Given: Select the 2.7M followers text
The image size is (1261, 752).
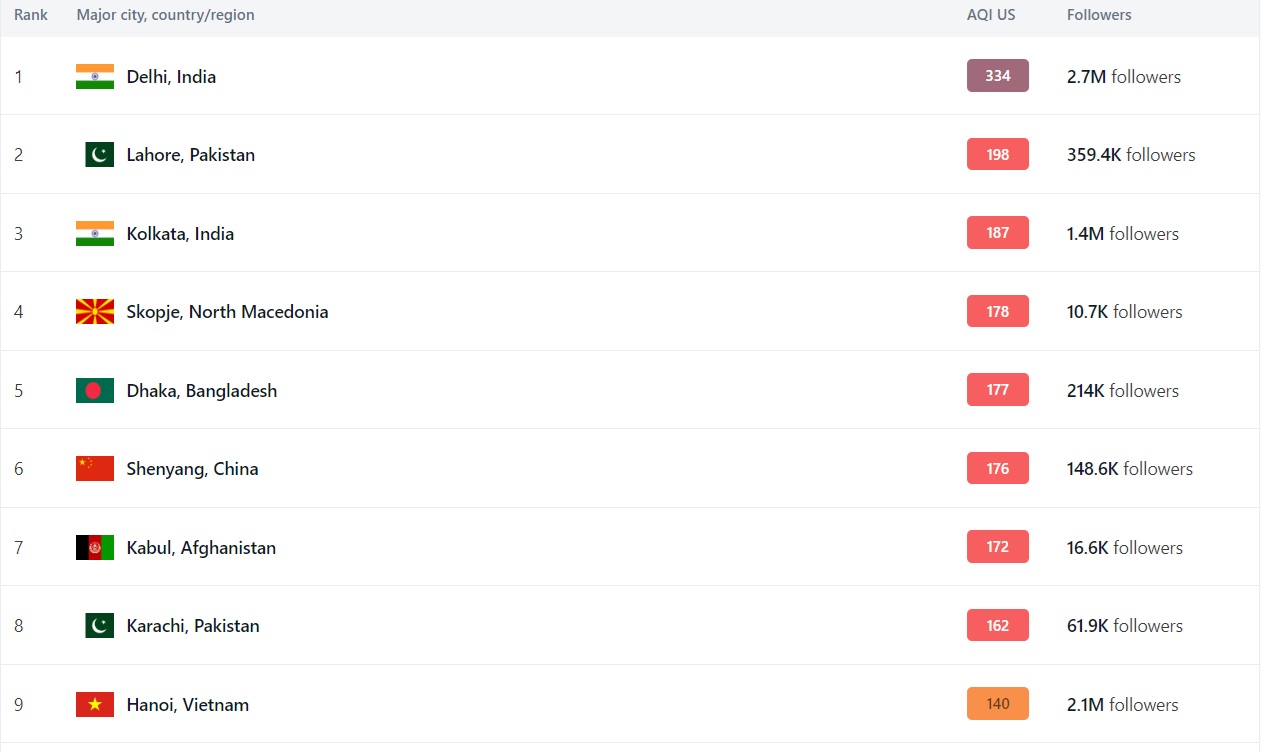Looking at the screenshot, I should 1124,77.
